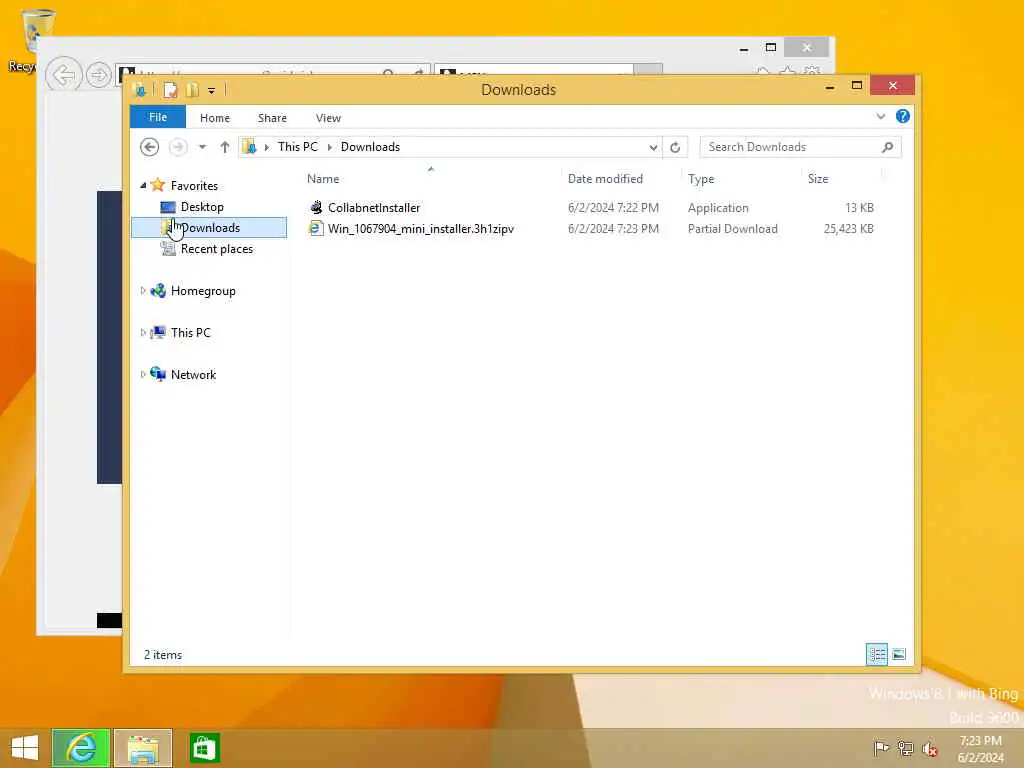1024x768 pixels.
Task: Open the File ribbon tab
Action: click(157, 118)
